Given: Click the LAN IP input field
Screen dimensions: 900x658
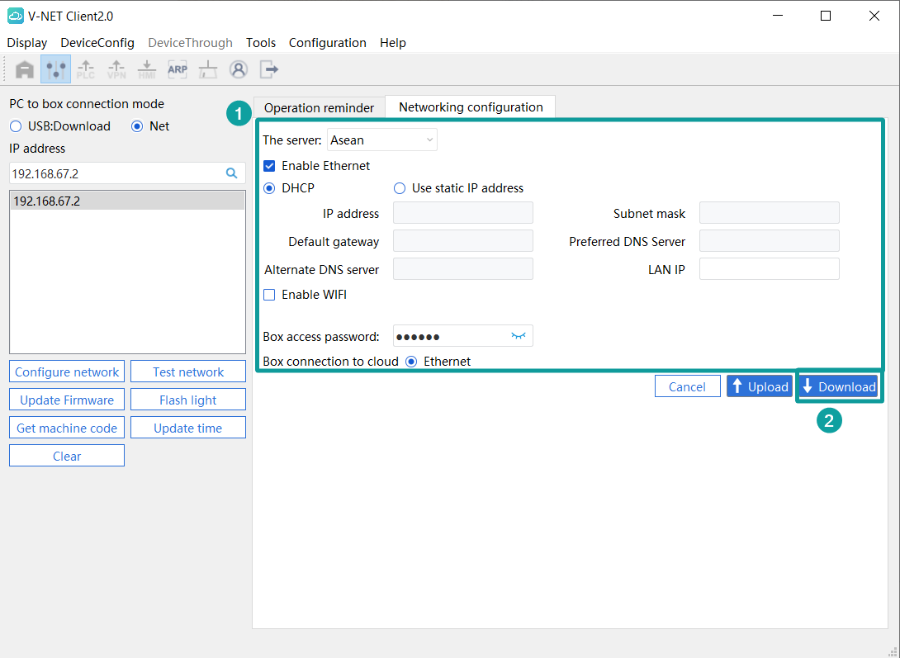Looking at the screenshot, I should 769,269.
